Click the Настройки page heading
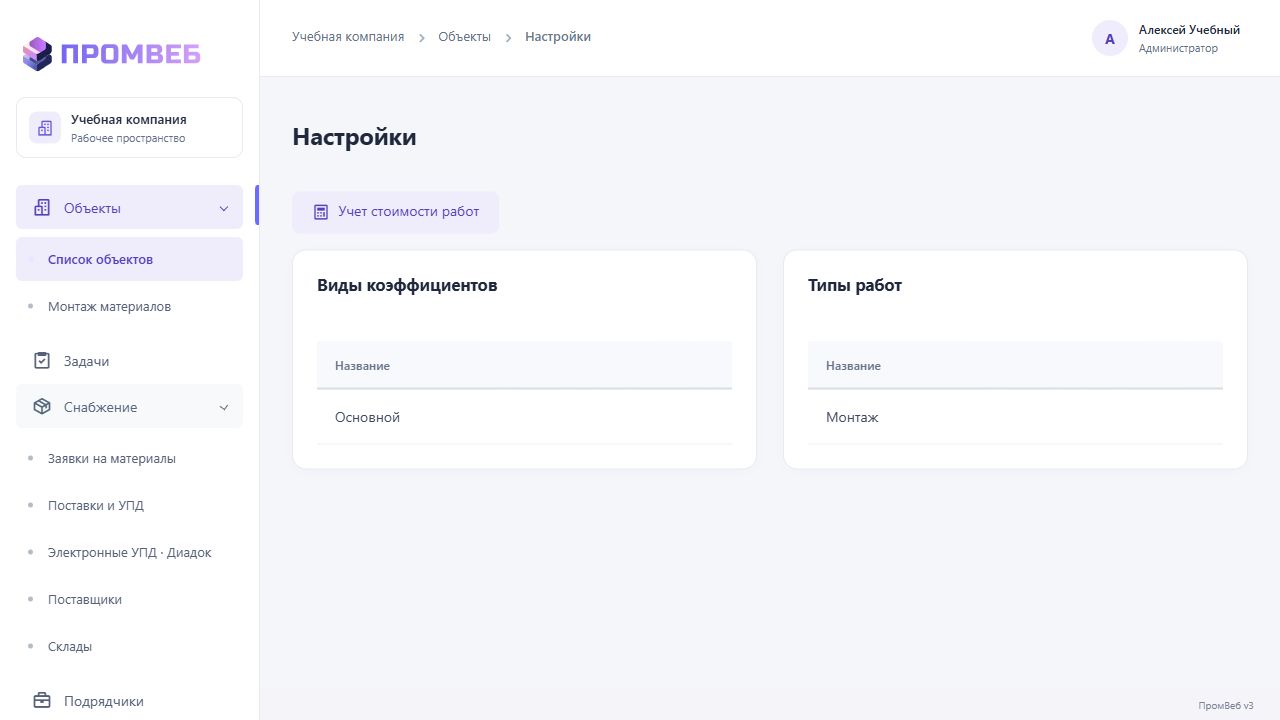 click(354, 137)
